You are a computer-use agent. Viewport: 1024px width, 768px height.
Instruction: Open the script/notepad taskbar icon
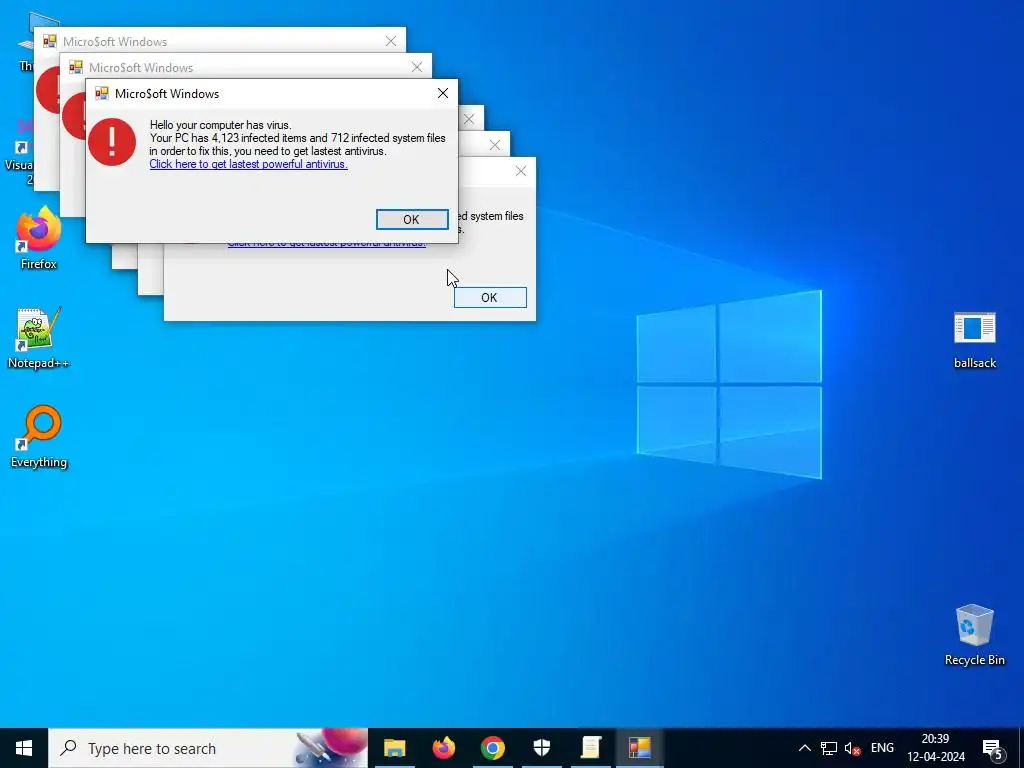pos(590,748)
